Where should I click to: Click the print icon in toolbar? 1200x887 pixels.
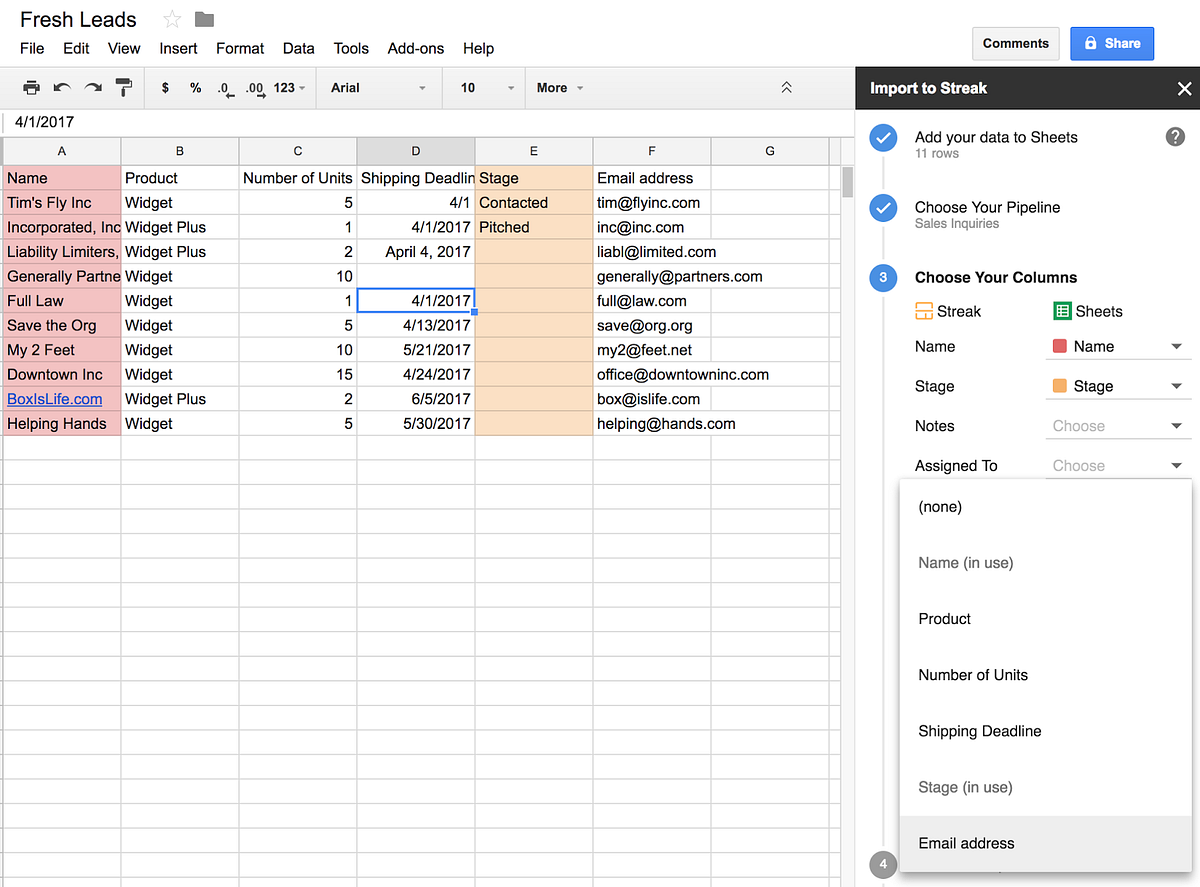tap(31, 88)
